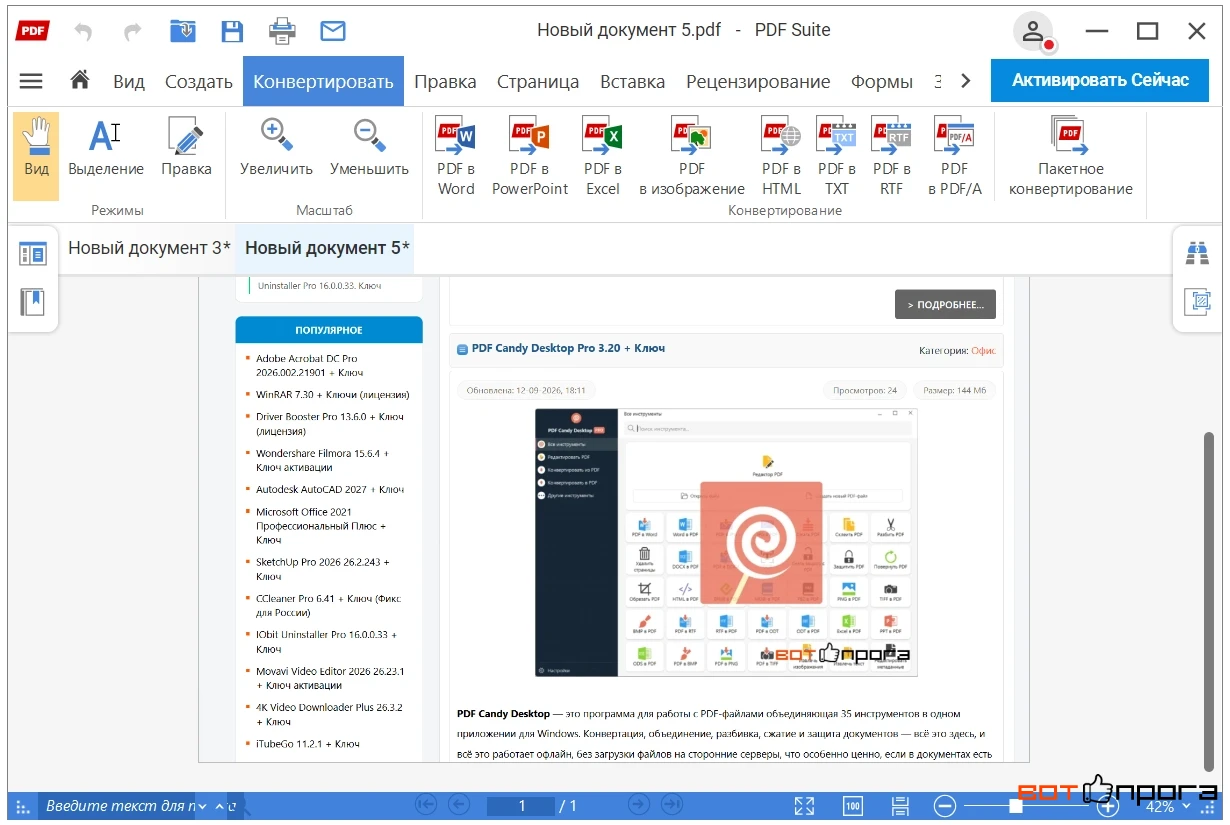
Task: Save document with the floppy disk icon
Action: (232, 31)
